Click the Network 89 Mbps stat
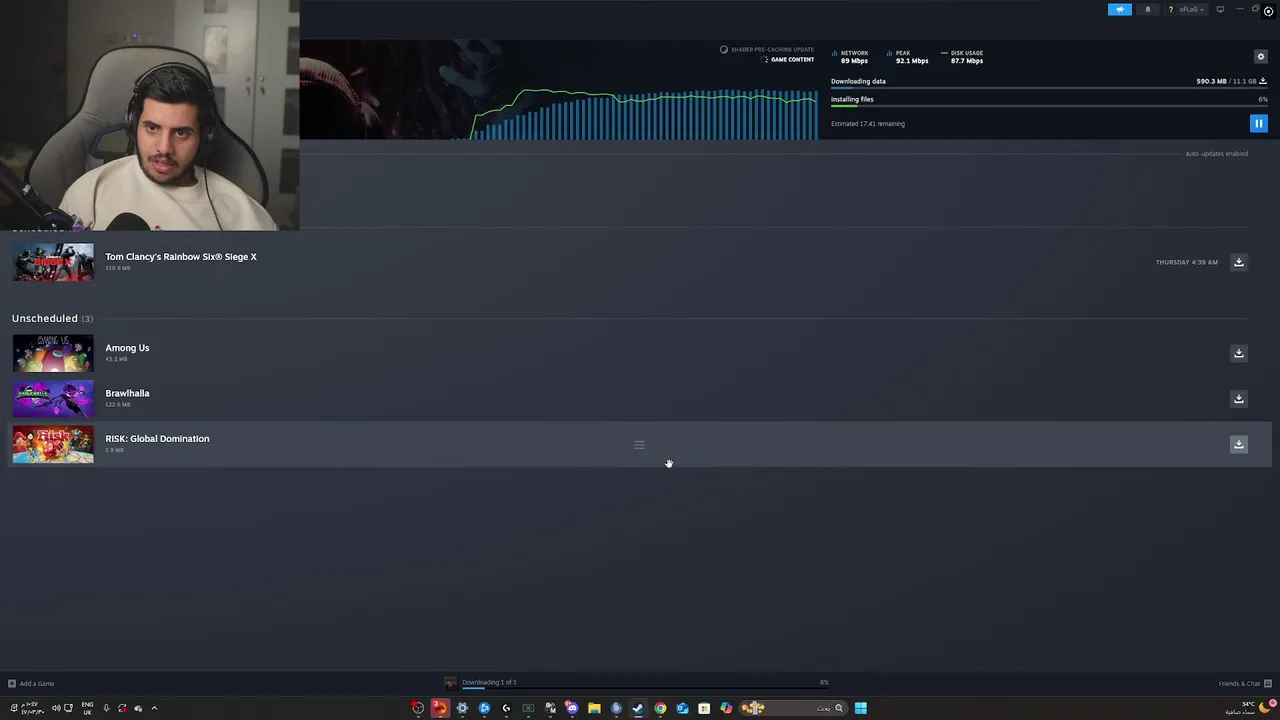1280x720 pixels. click(850, 57)
